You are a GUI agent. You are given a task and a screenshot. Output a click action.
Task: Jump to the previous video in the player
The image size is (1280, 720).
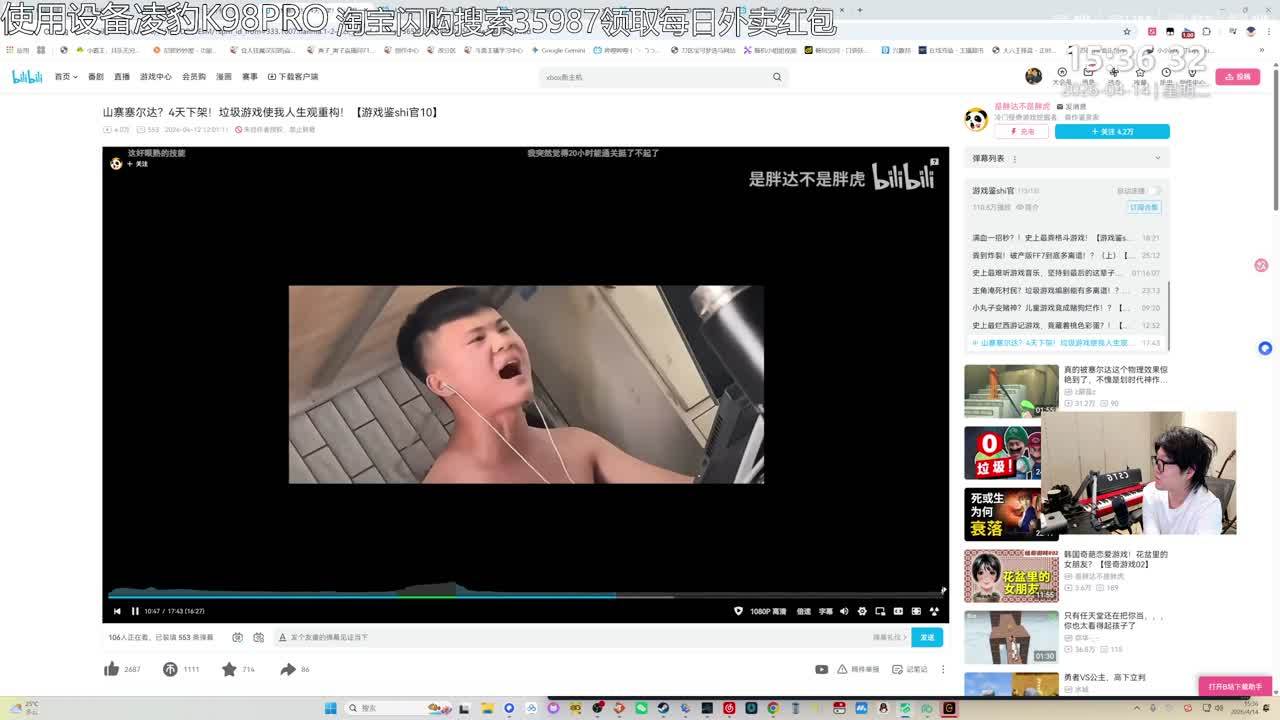pos(117,611)
